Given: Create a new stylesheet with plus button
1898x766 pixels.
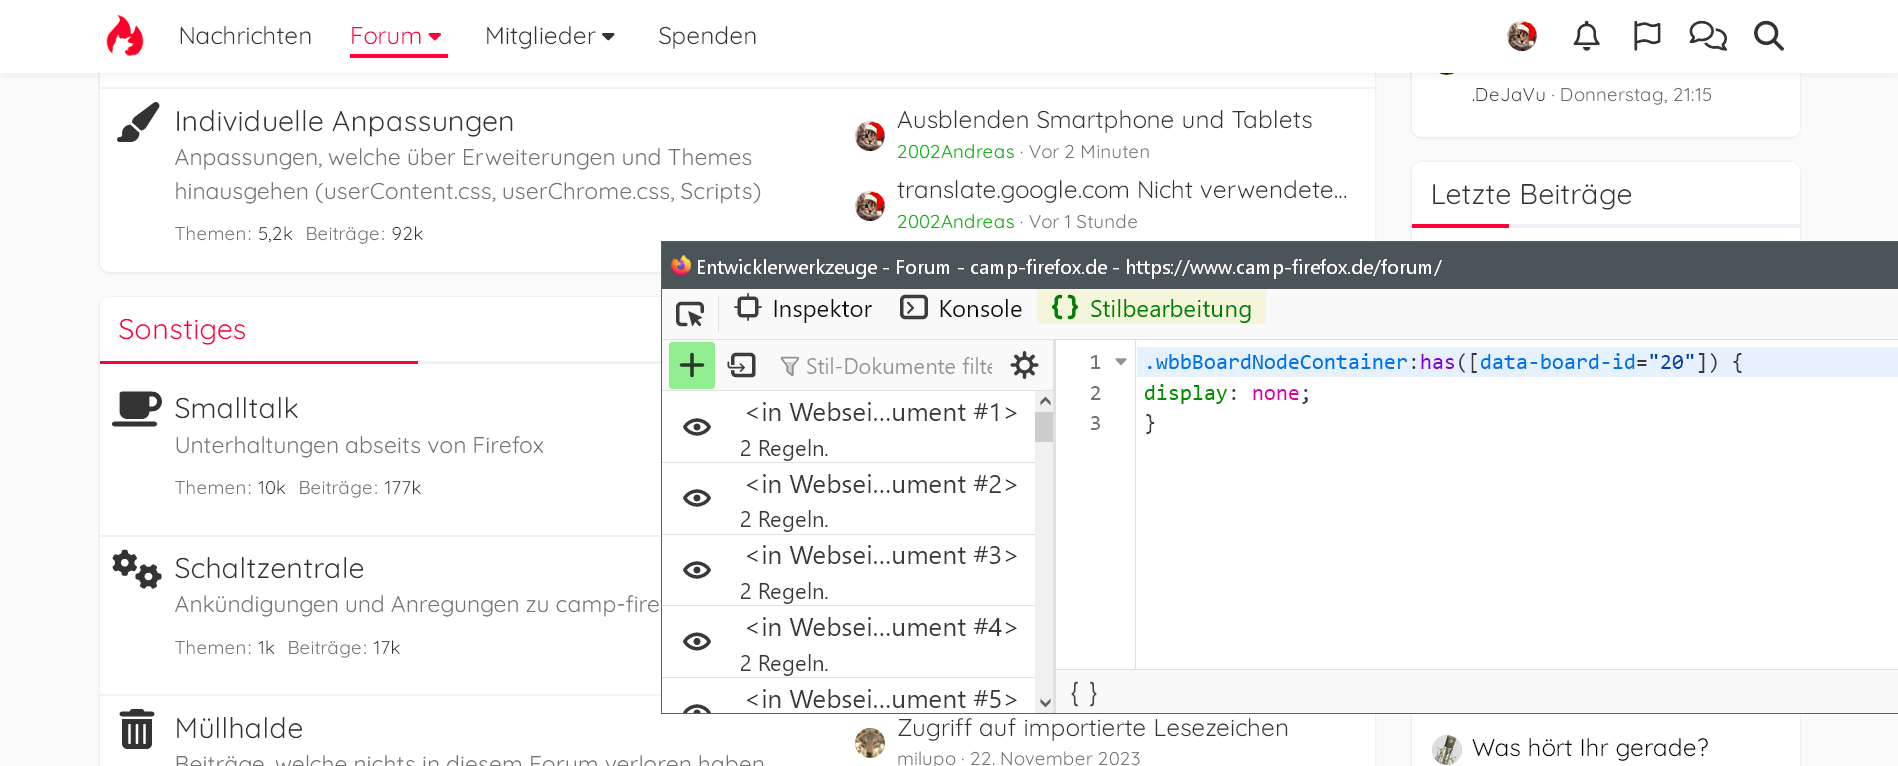Looking at the screenshot, I should [692, 365].
